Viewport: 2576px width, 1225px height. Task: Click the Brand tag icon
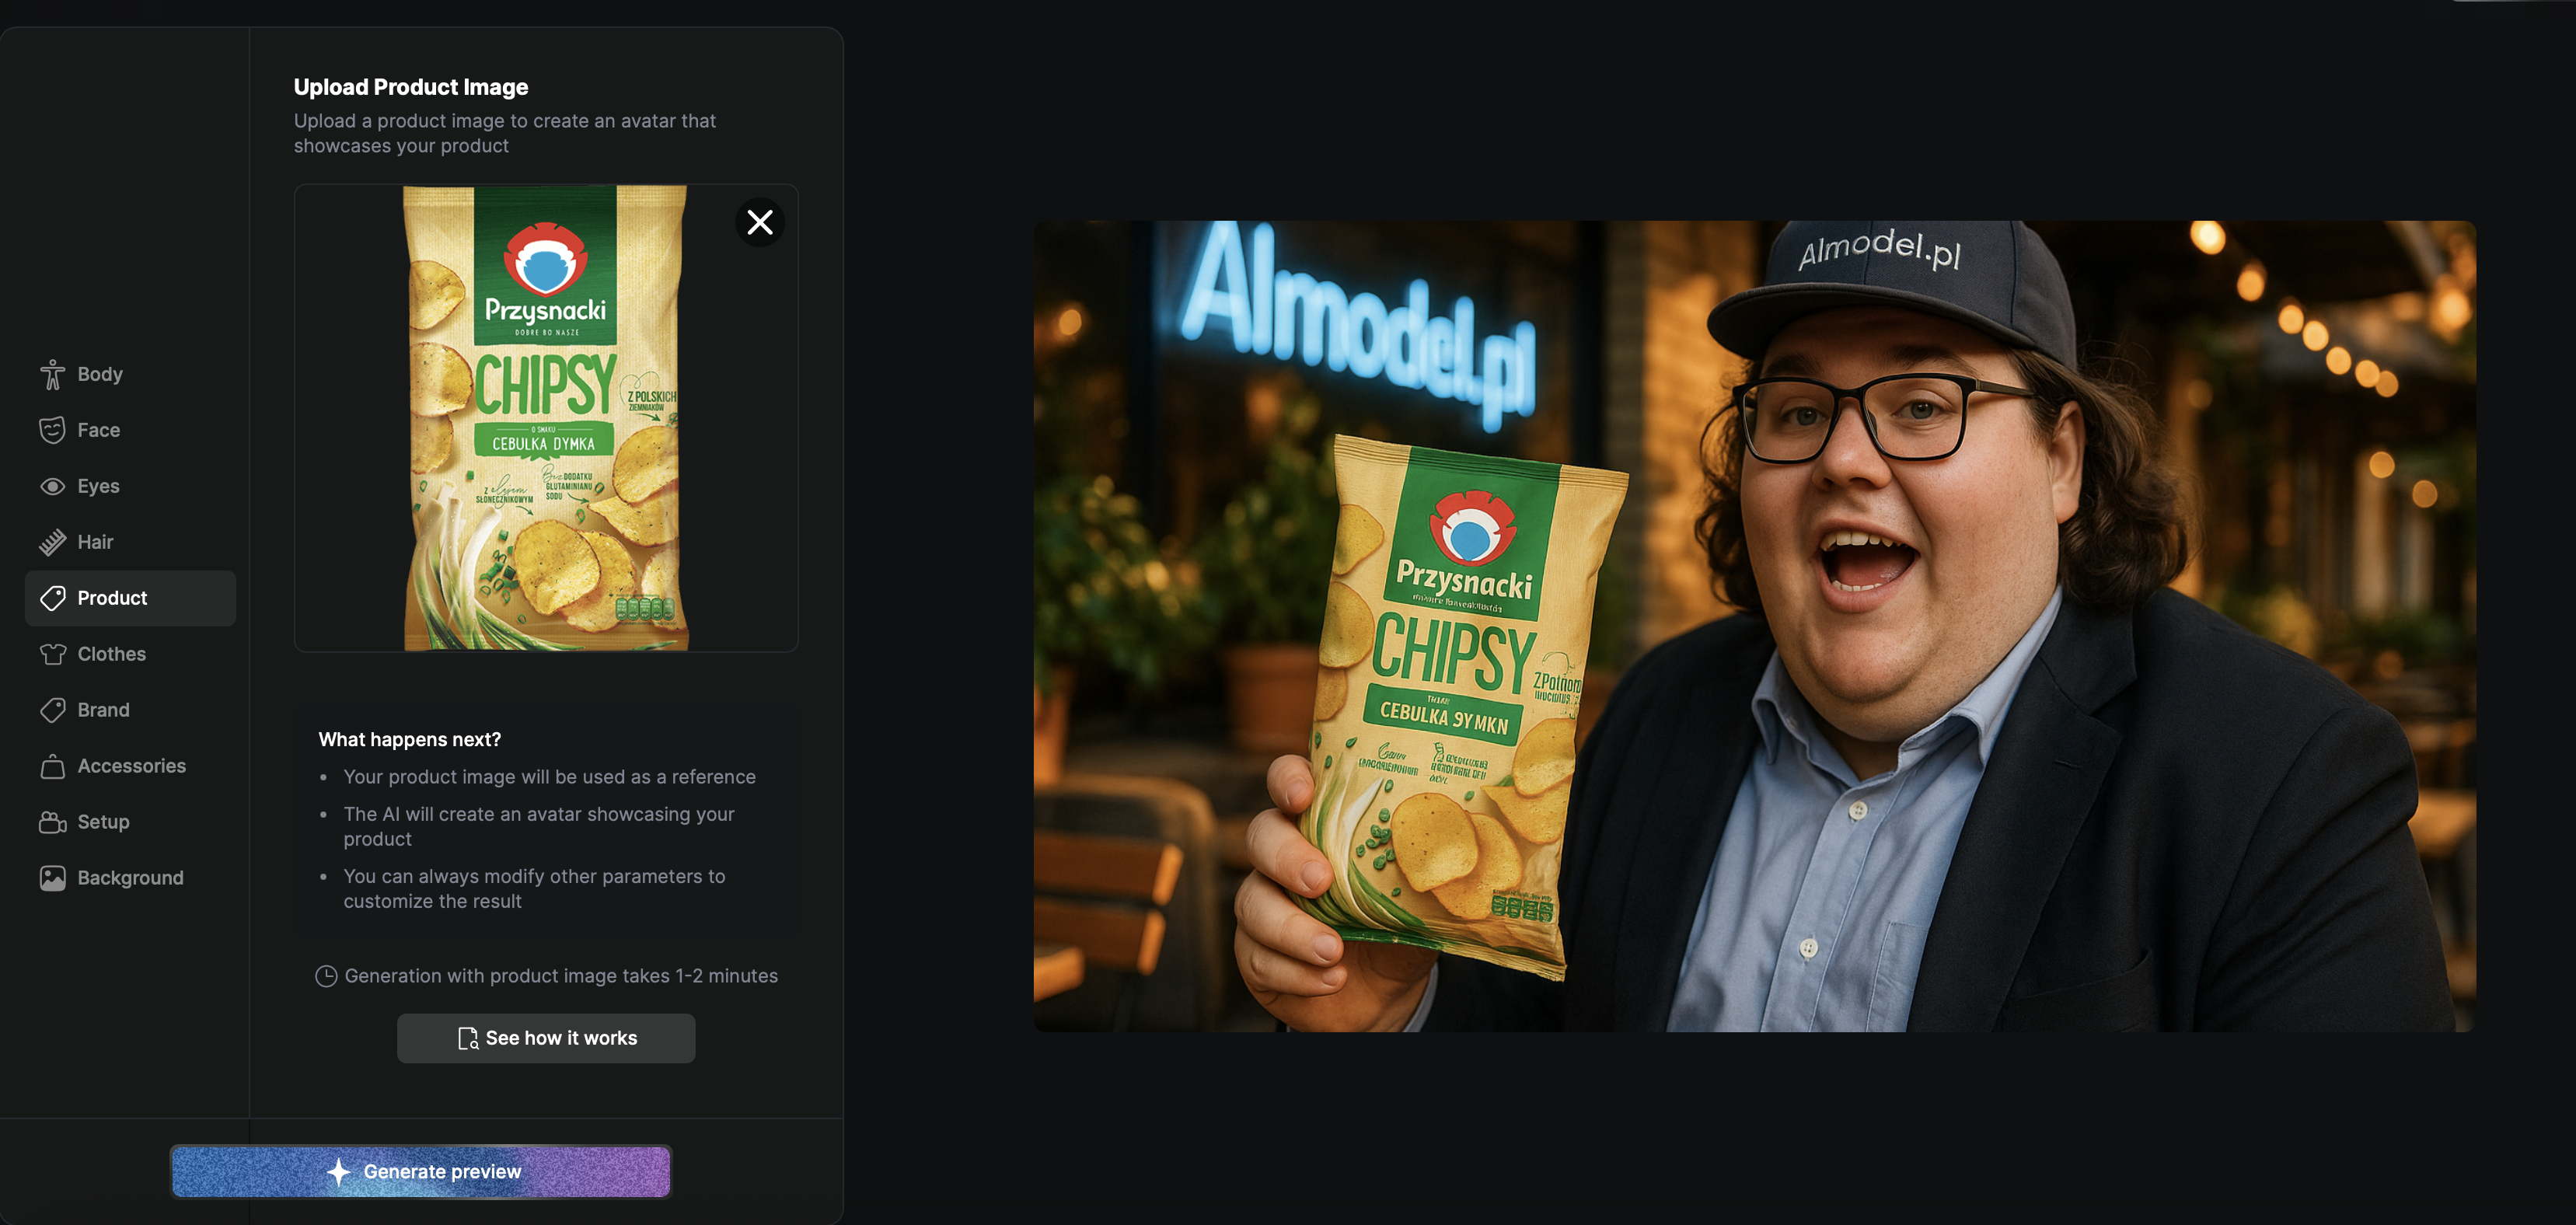tap(53, 710)
